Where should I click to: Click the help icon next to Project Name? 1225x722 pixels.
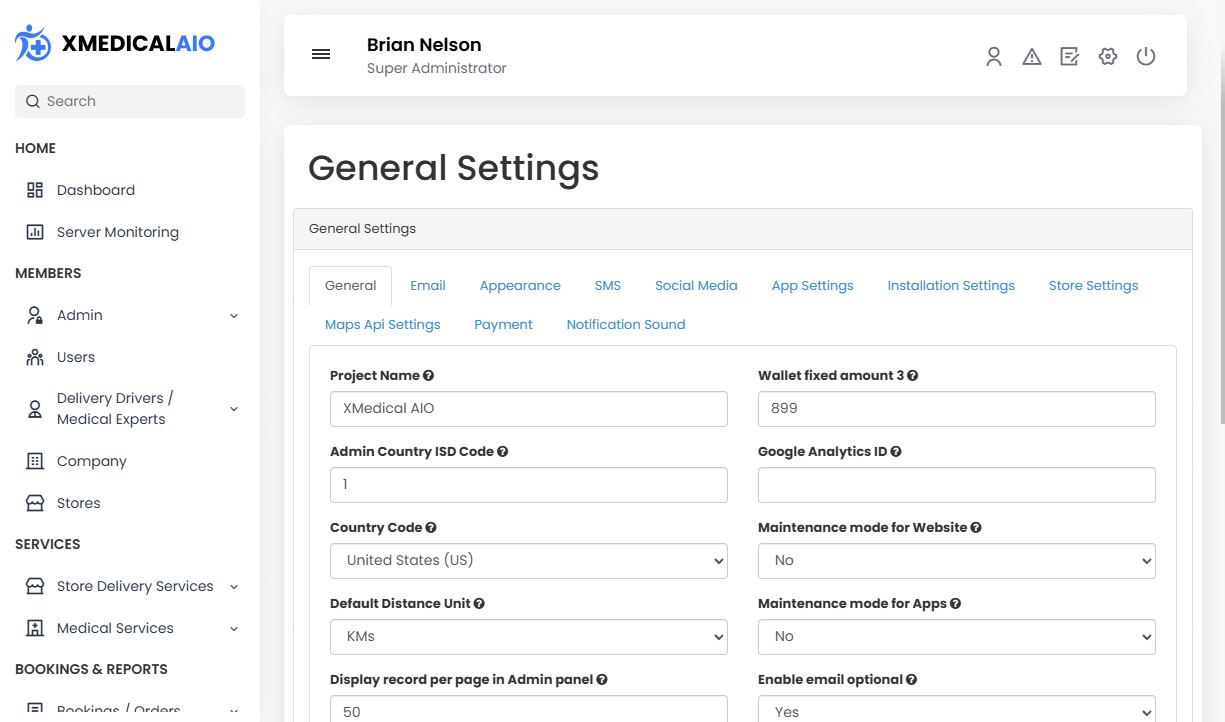pos(429,376)
